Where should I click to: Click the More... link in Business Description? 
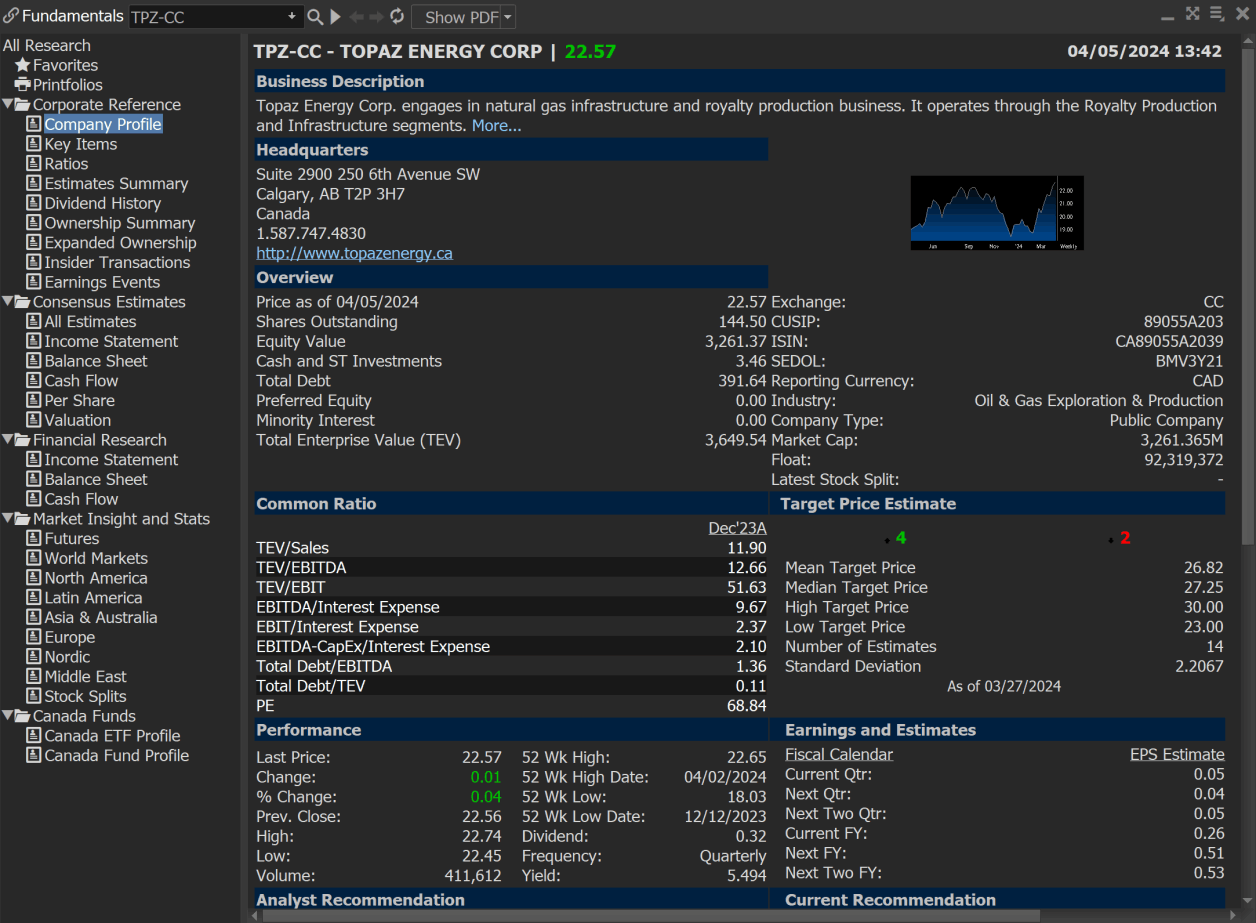[x=496, y=126]
